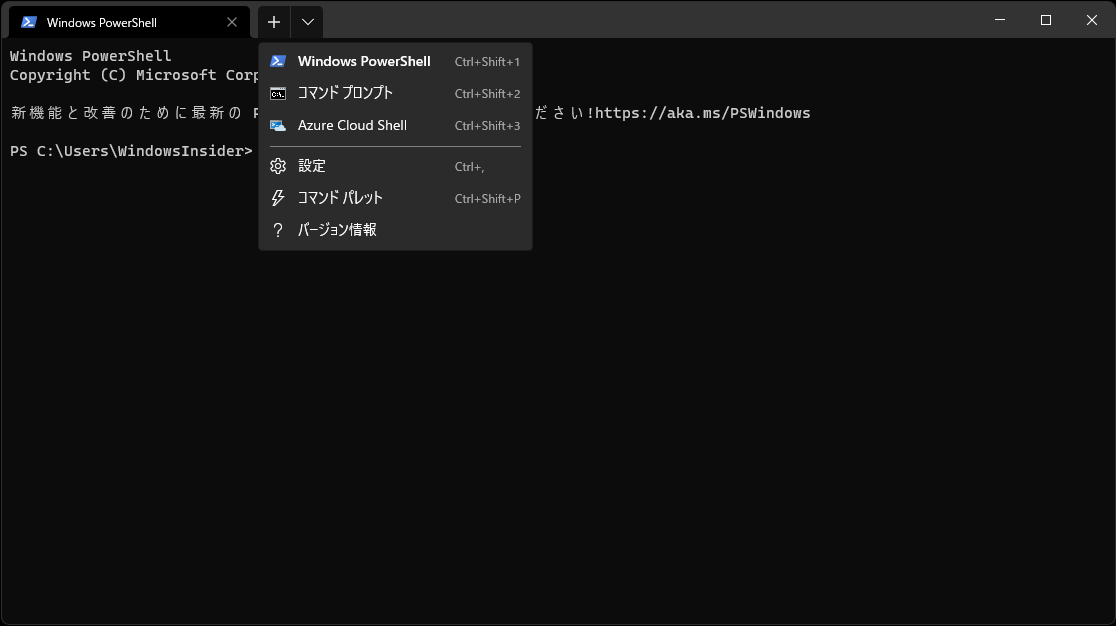The height and width of the screenshot is (626, 1116).
Task: Minimize the Terminal window
Action: pos(1000,20)
